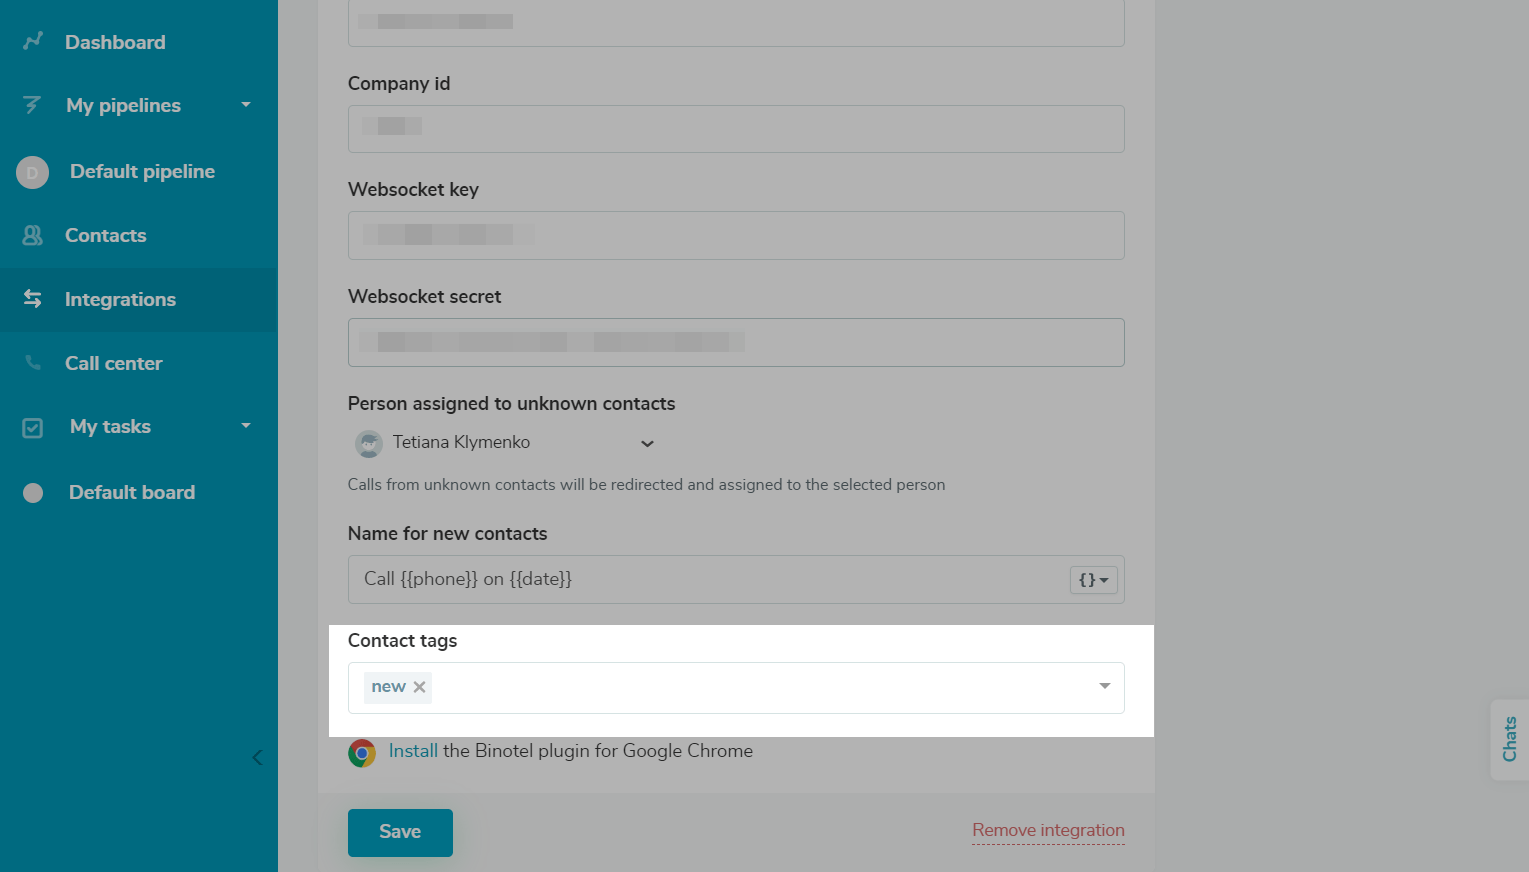Click the Call center phone icon
The width and height of the screenshot is (1529, 872).
click(x=33, y=363)
